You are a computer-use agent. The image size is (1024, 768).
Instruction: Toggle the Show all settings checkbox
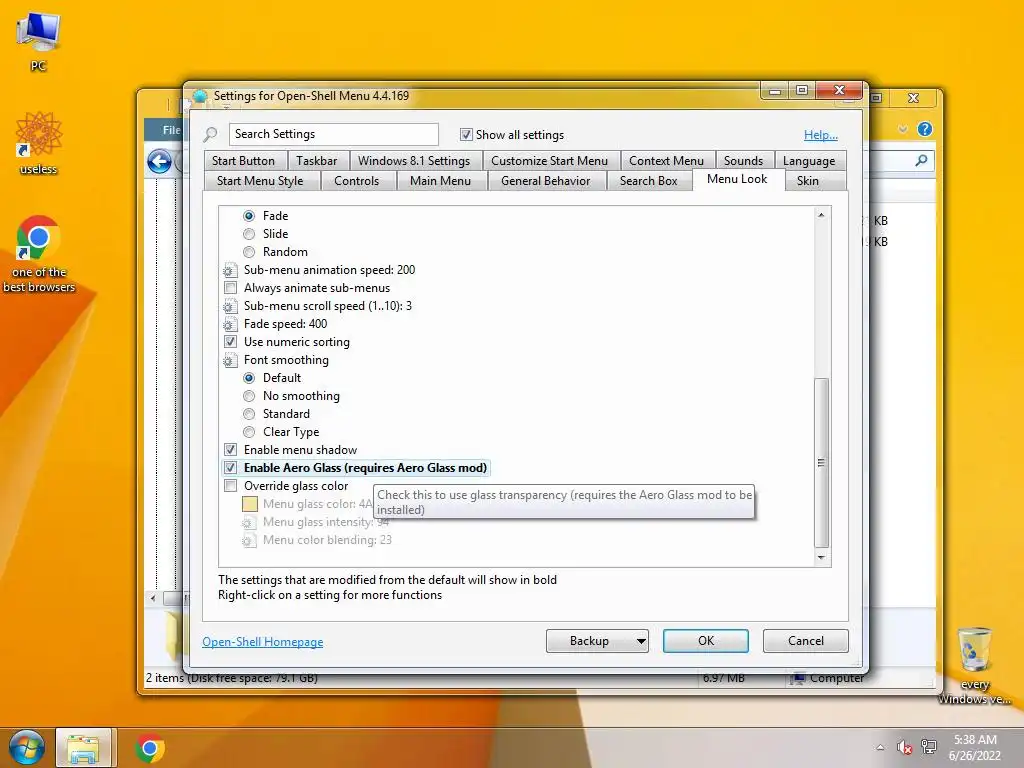(466, 135)
